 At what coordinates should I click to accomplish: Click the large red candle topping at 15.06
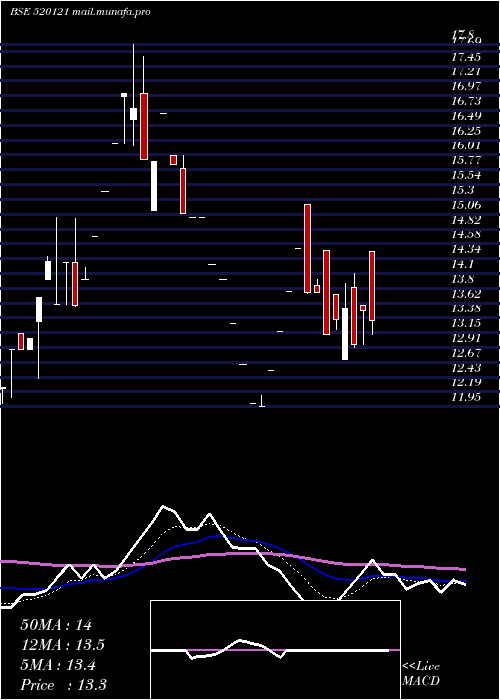click(307, 248)
